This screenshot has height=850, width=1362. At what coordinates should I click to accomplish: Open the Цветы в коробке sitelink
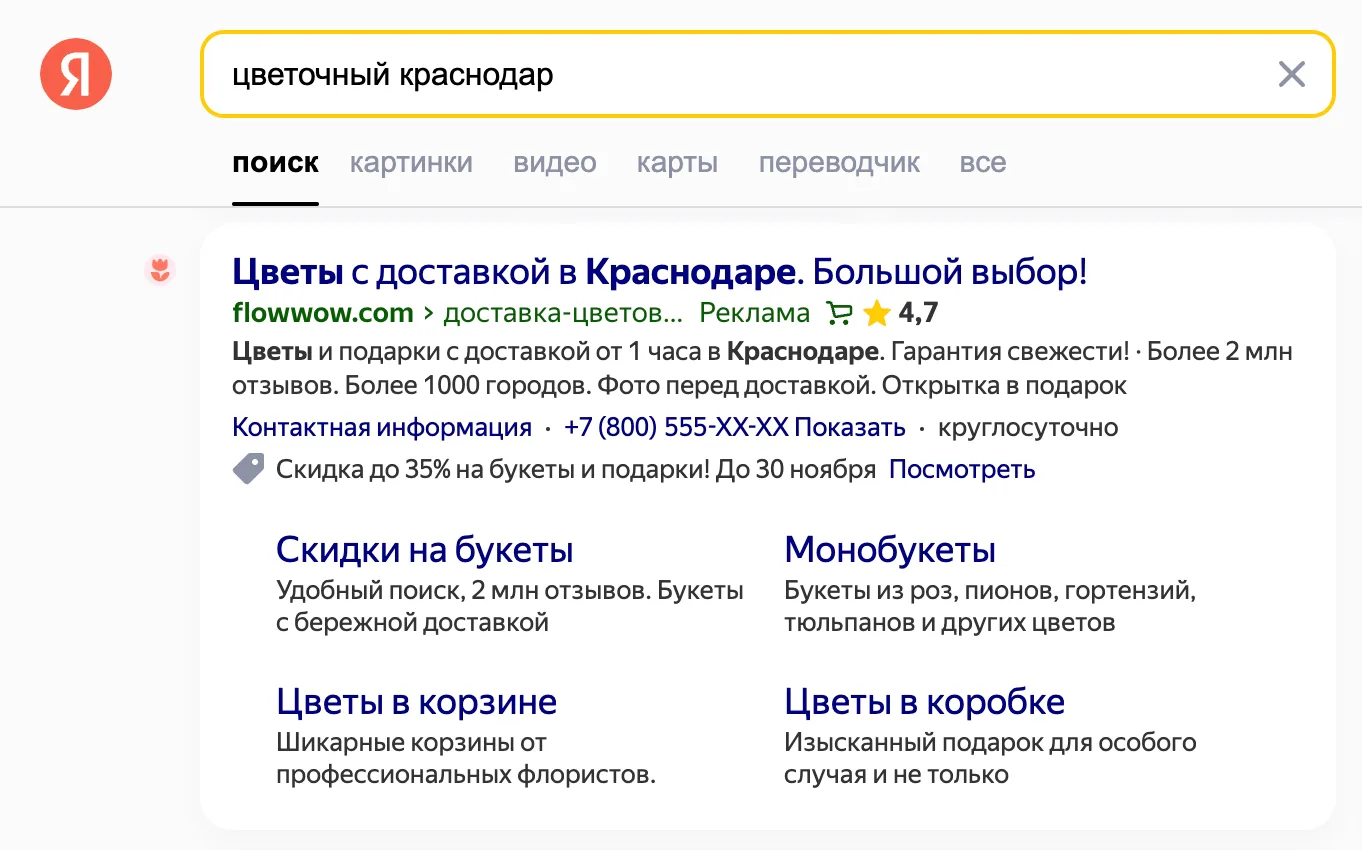pos(924,701)
